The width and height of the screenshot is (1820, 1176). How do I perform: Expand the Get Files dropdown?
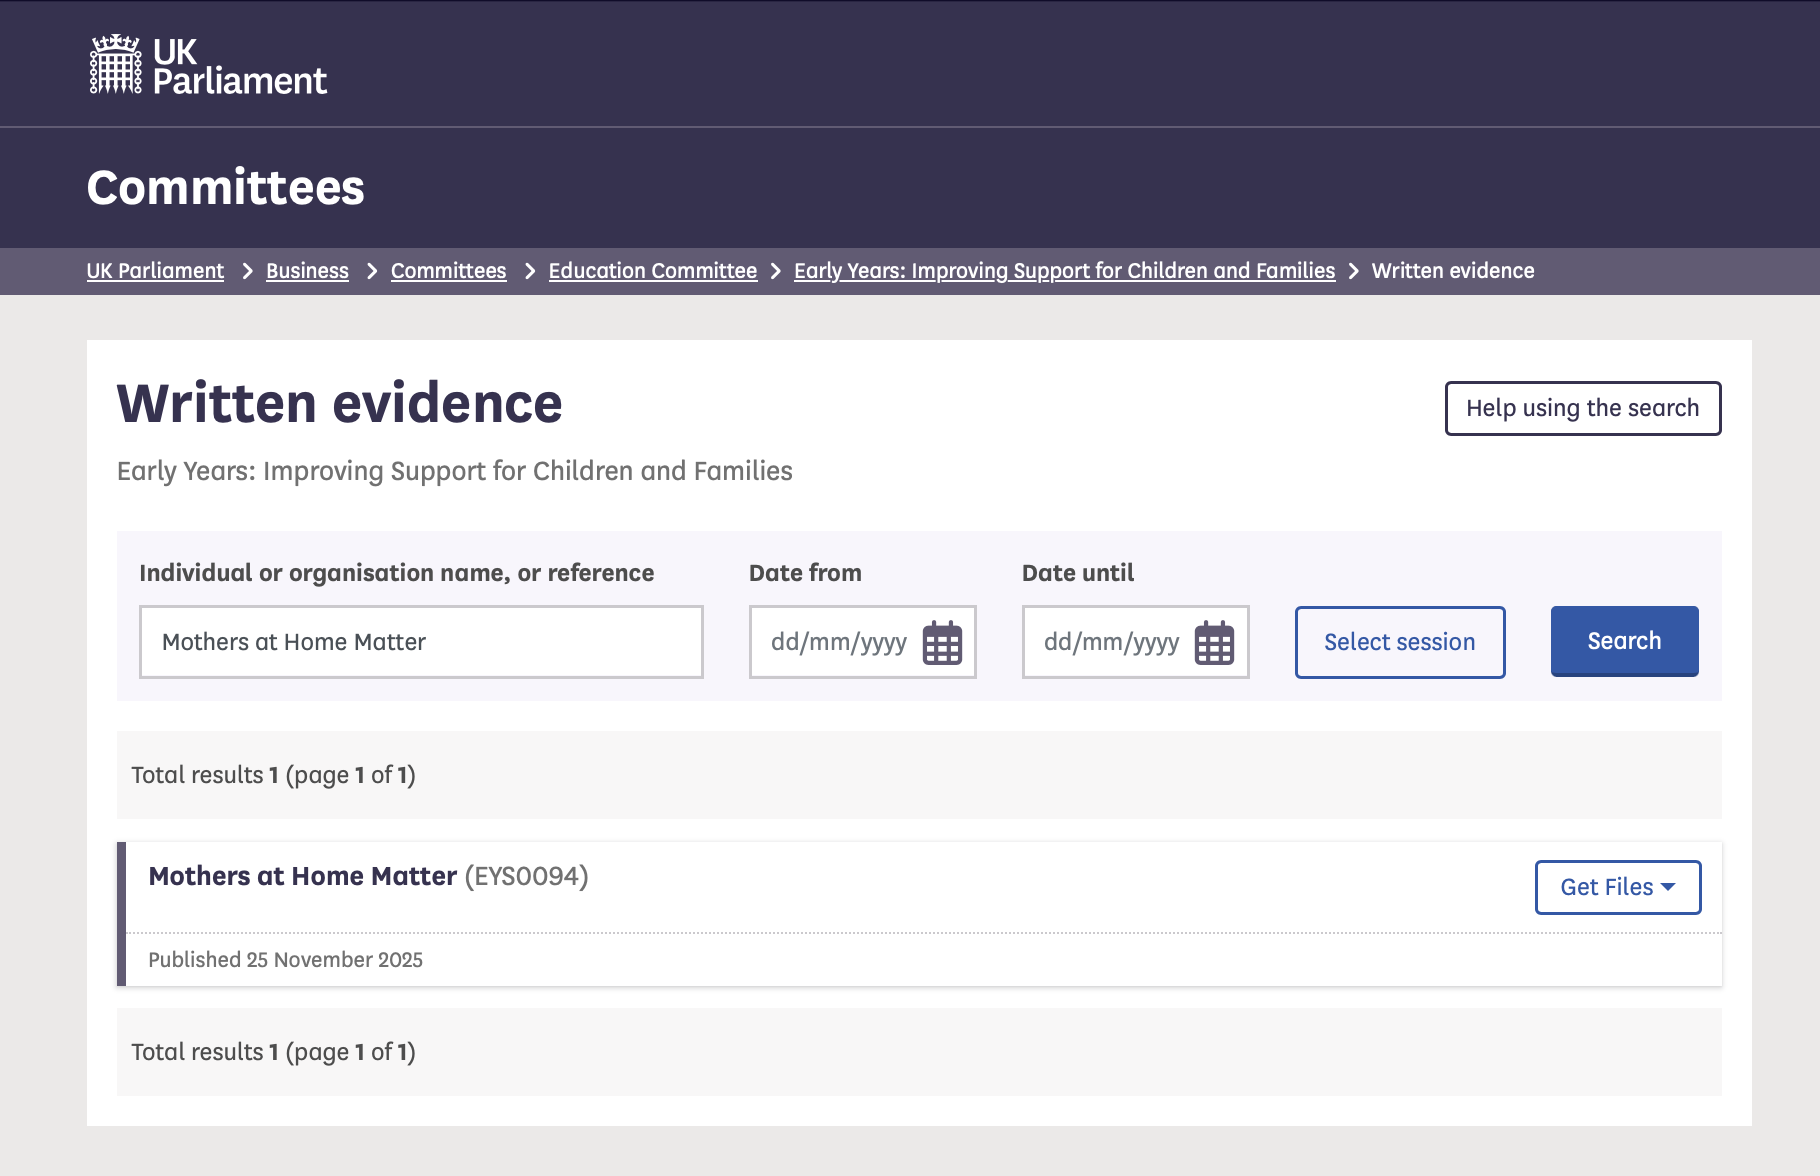(x=1618, y=887)
